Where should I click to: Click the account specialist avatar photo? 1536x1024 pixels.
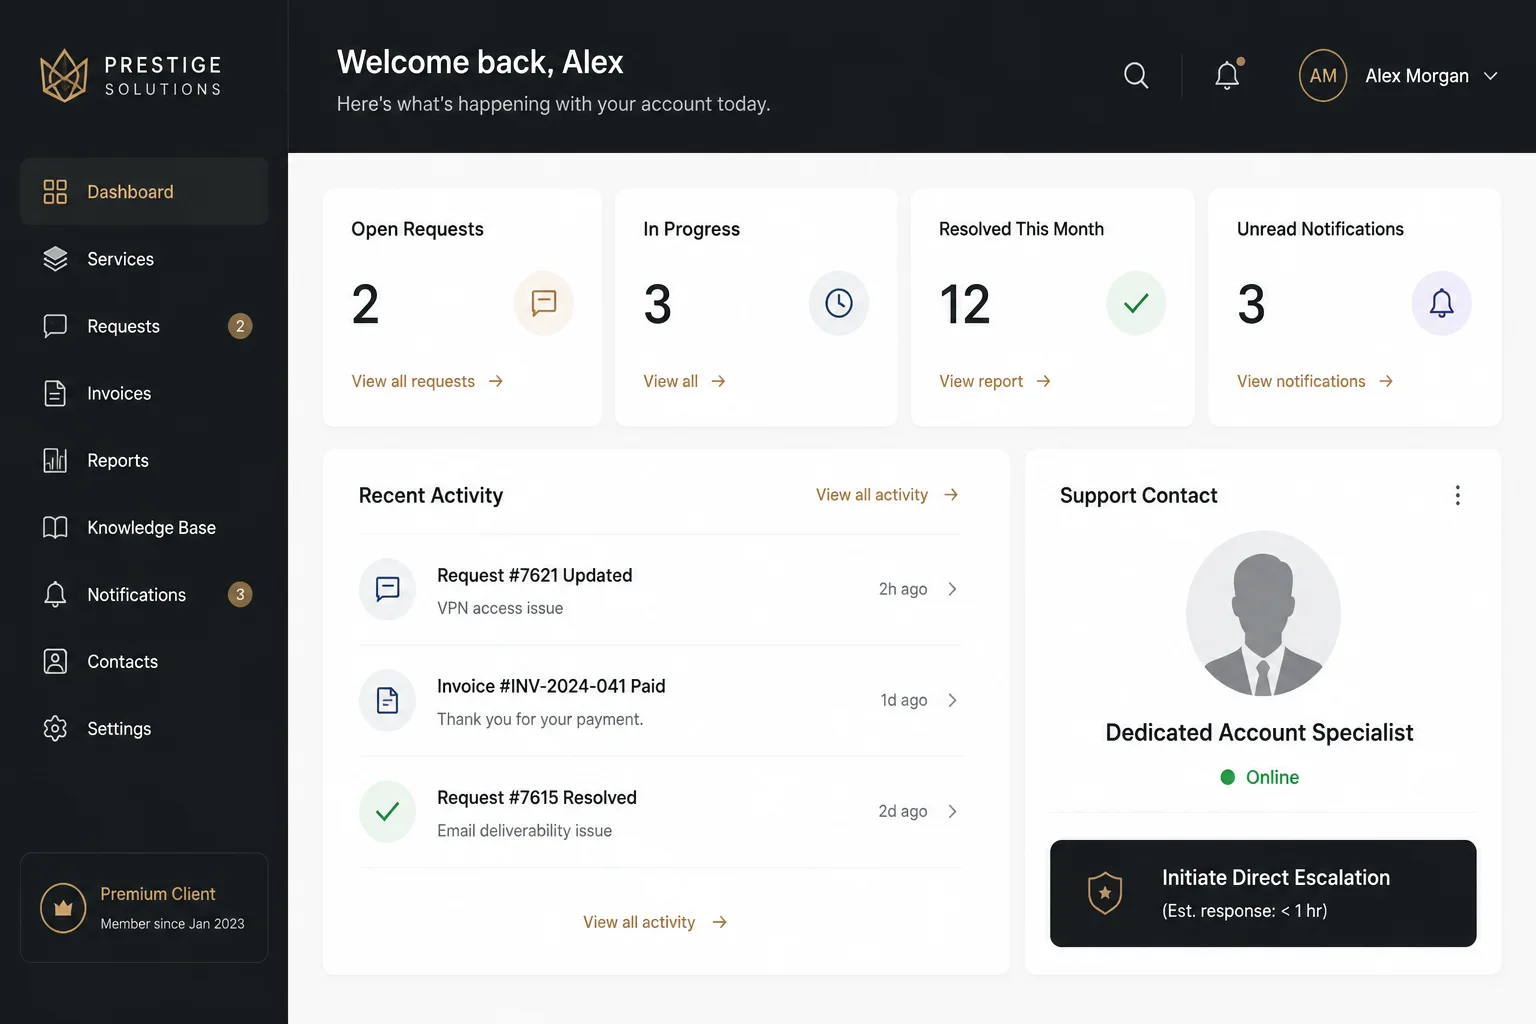(1263, 613)
